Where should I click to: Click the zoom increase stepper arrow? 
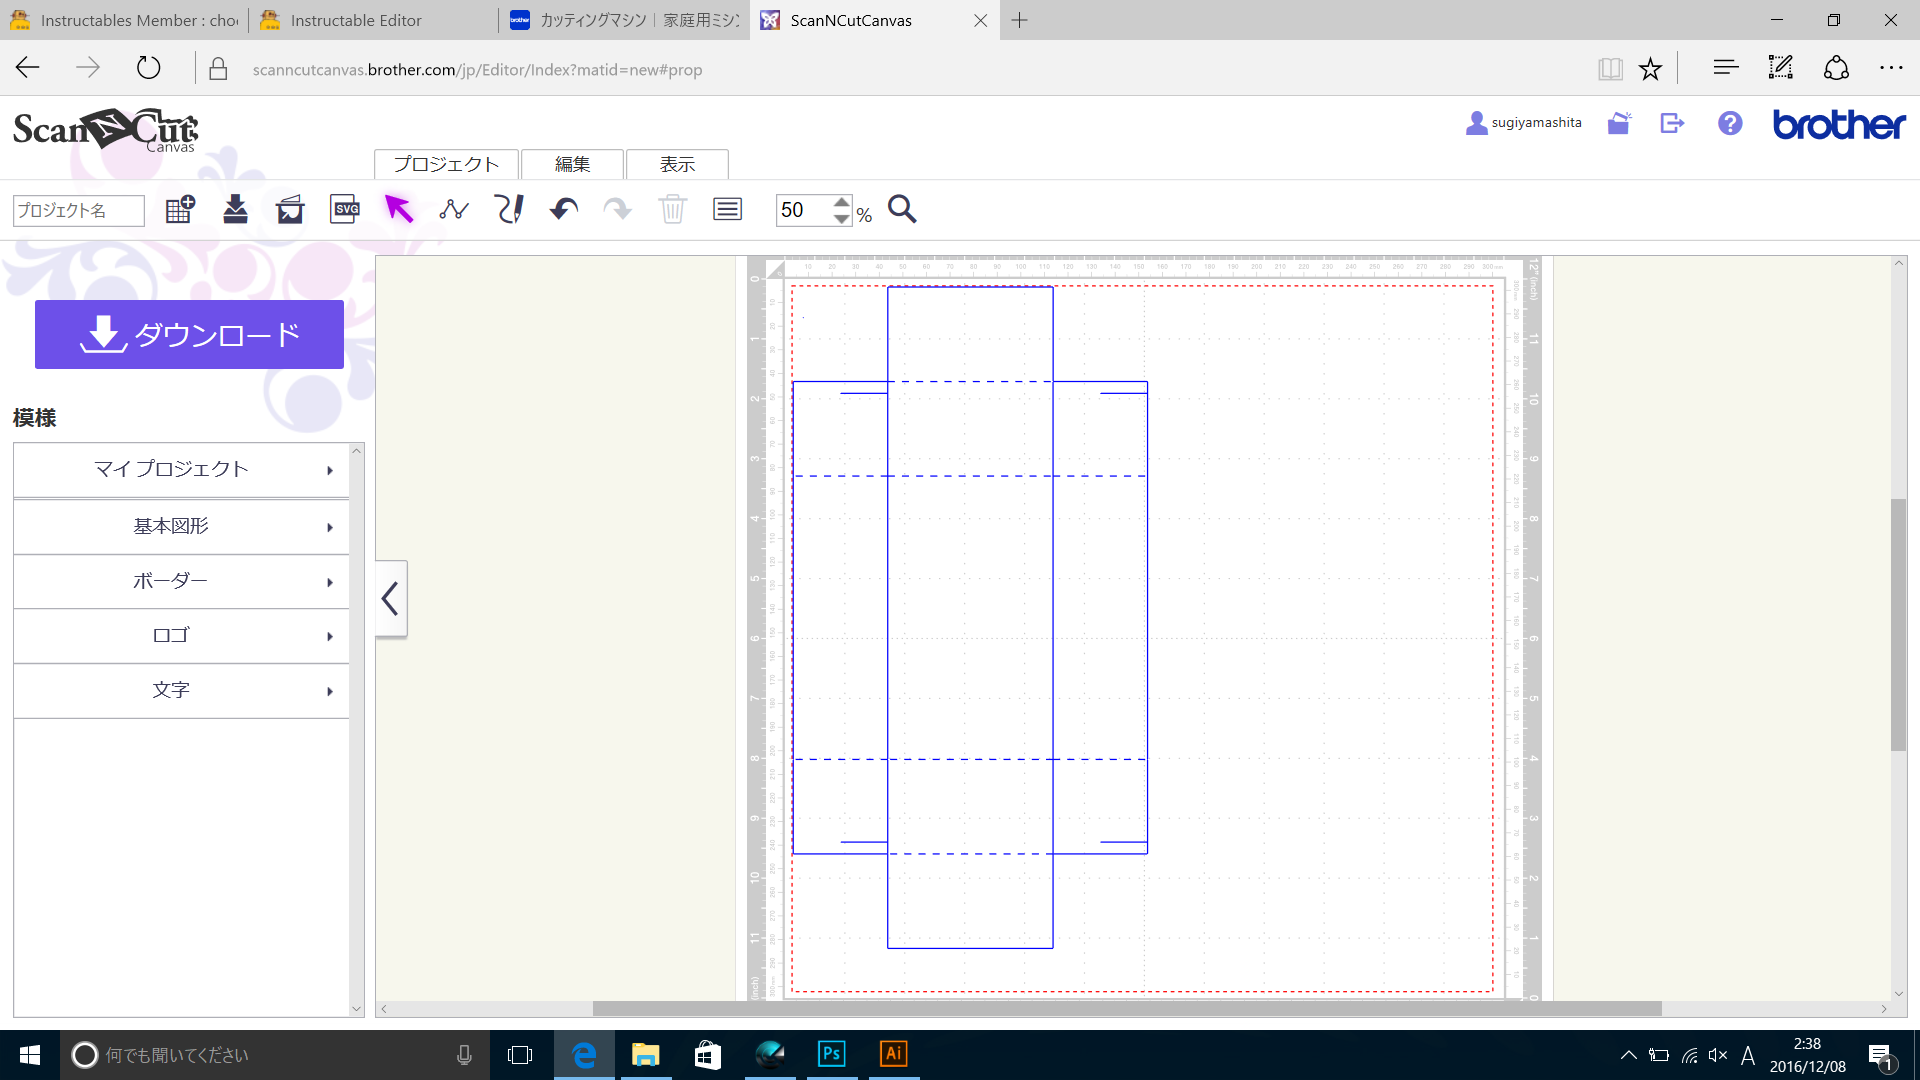point(840,202)
